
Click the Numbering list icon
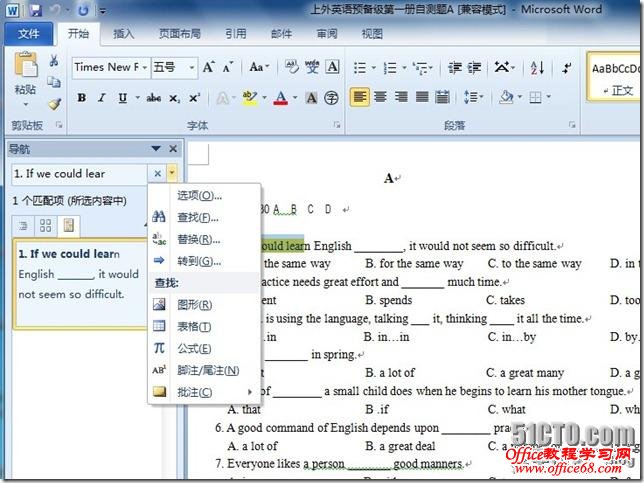pos(390,68)
